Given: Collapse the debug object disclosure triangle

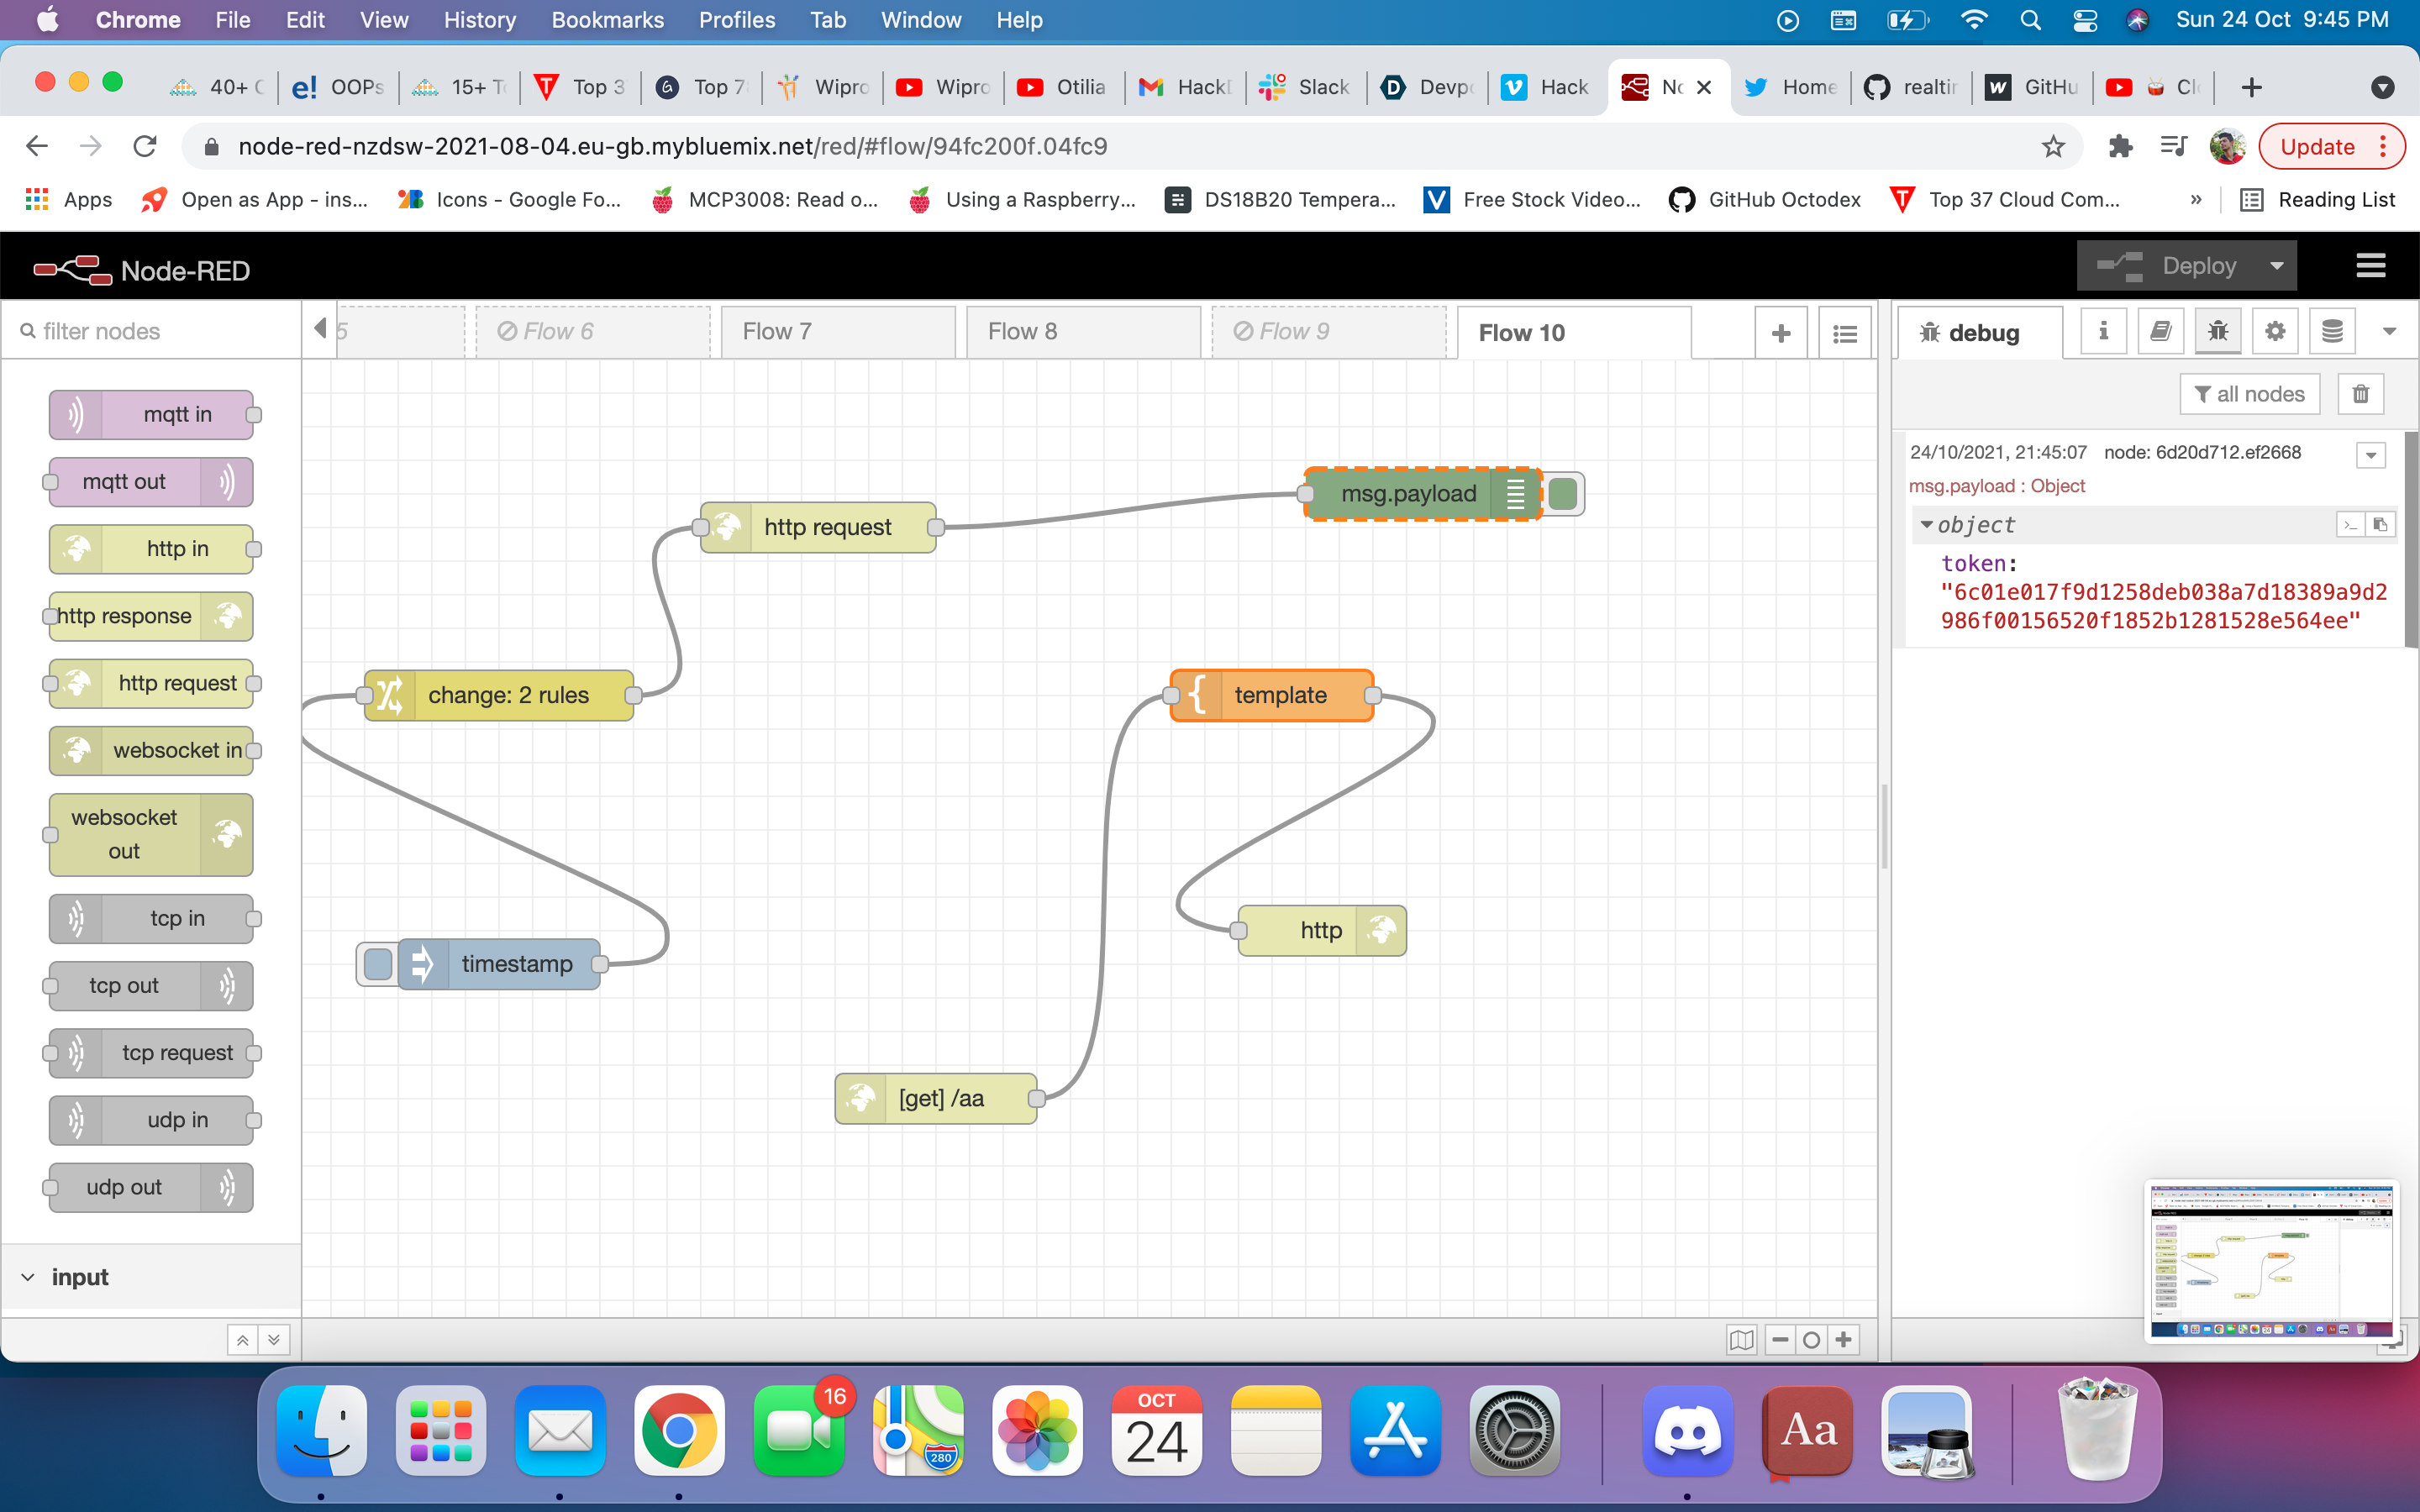Looking at the screenshot, I should (1927, 524).
